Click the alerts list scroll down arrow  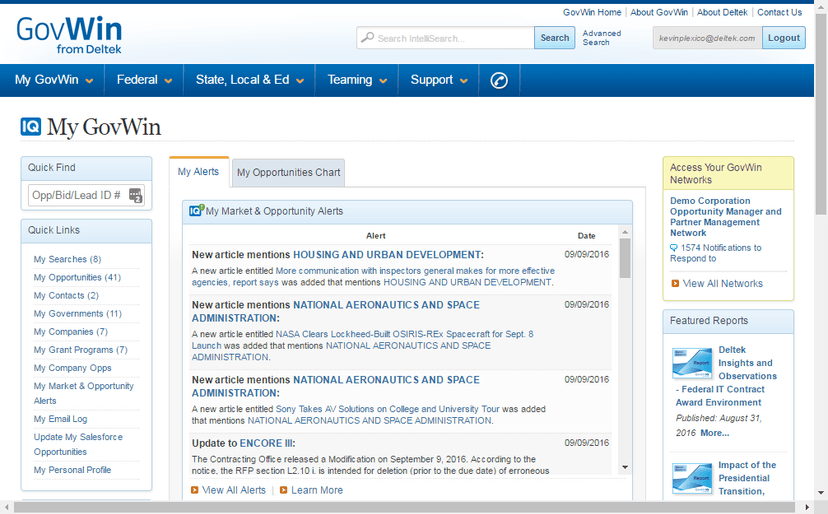point(625,467)
